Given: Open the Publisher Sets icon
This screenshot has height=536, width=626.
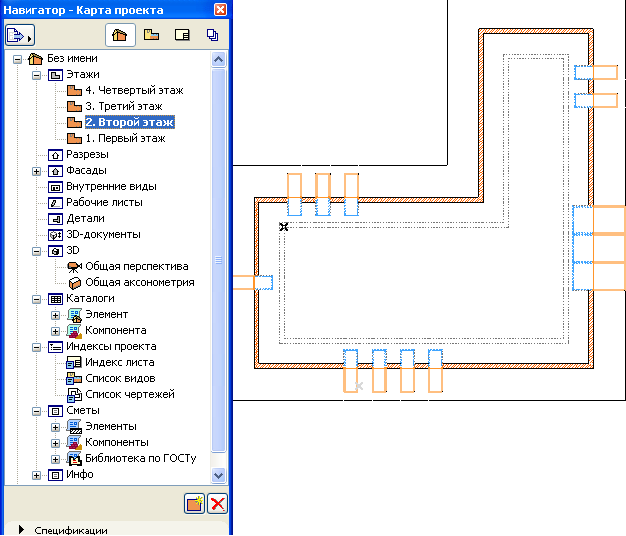Looking at the screenshot, I should tap(212, 35).
